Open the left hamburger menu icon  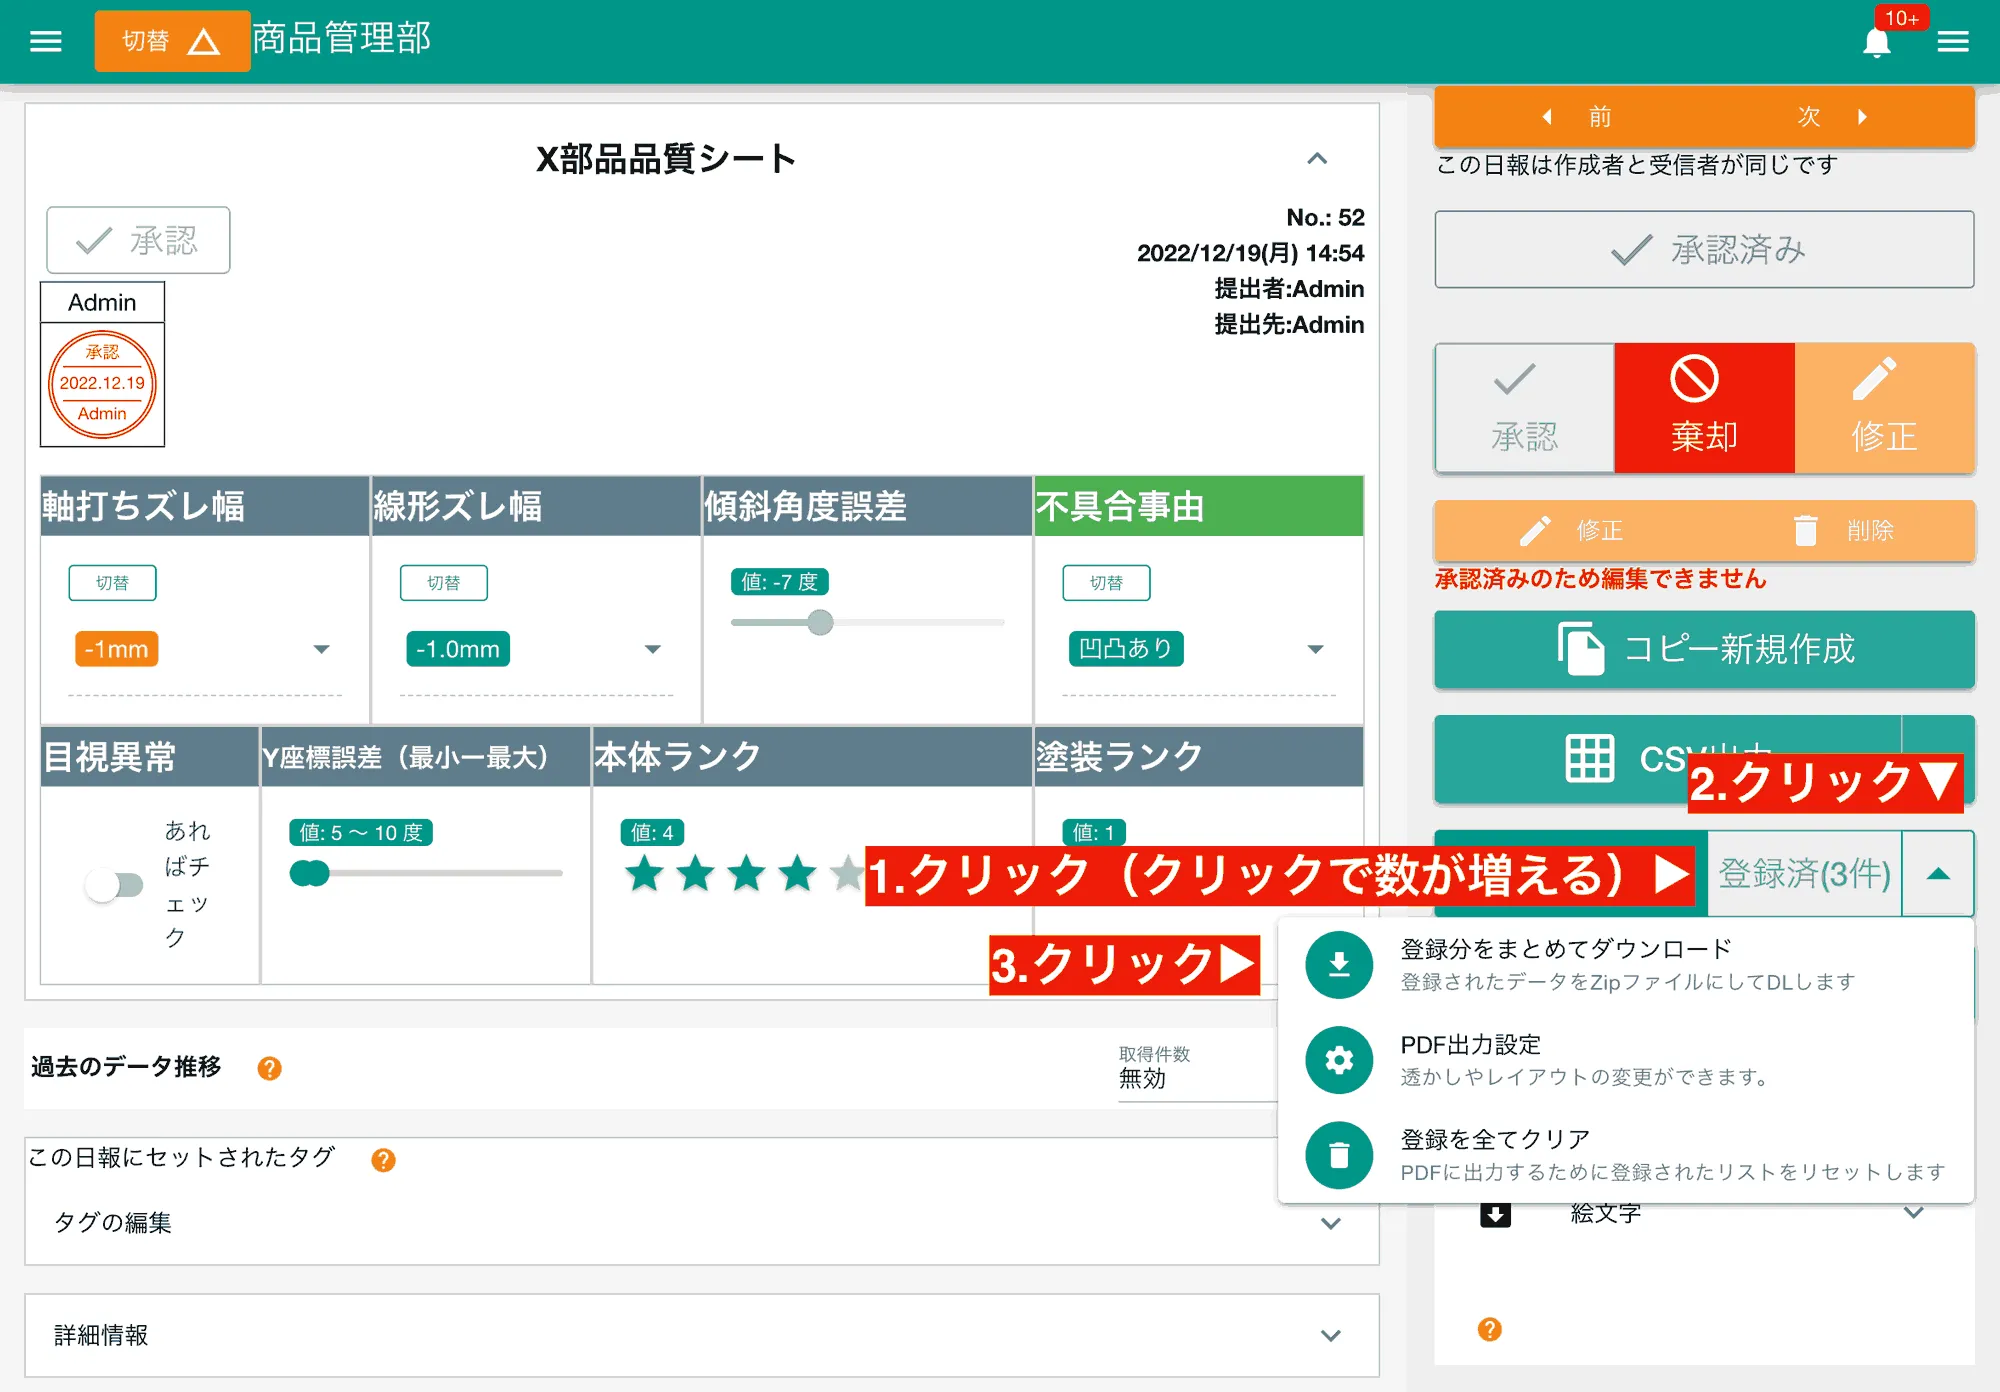44,40
